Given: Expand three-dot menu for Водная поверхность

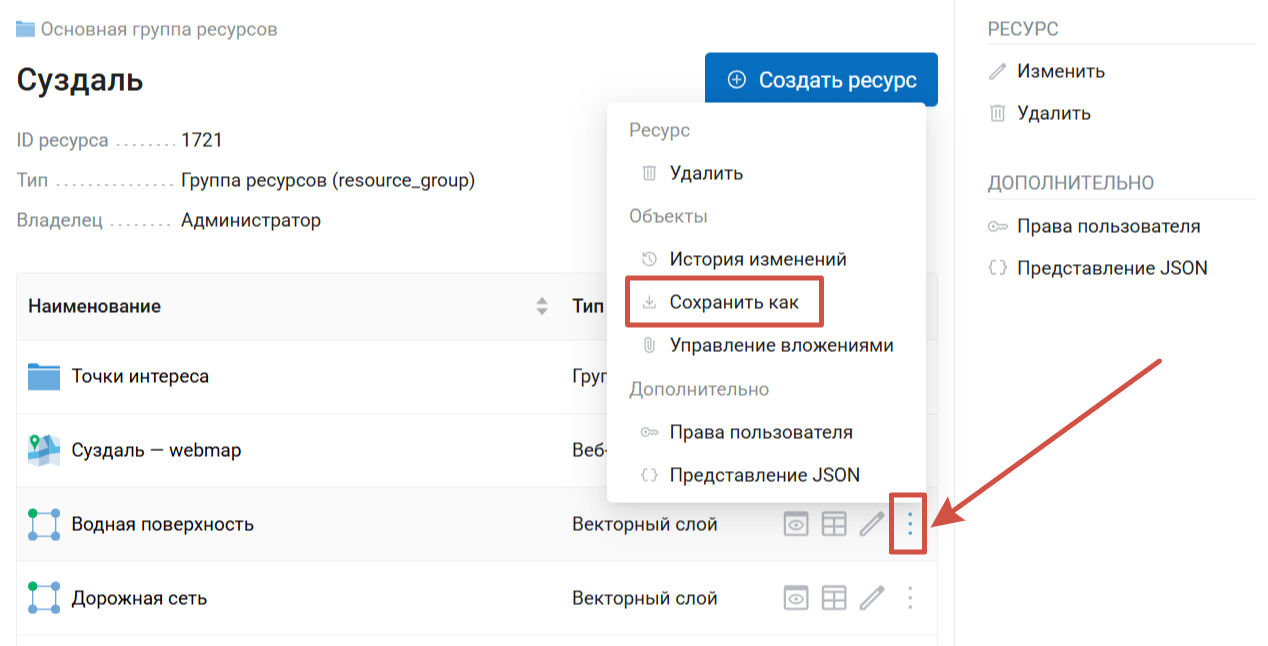Looking at the screenshot, I should [909, 524].
